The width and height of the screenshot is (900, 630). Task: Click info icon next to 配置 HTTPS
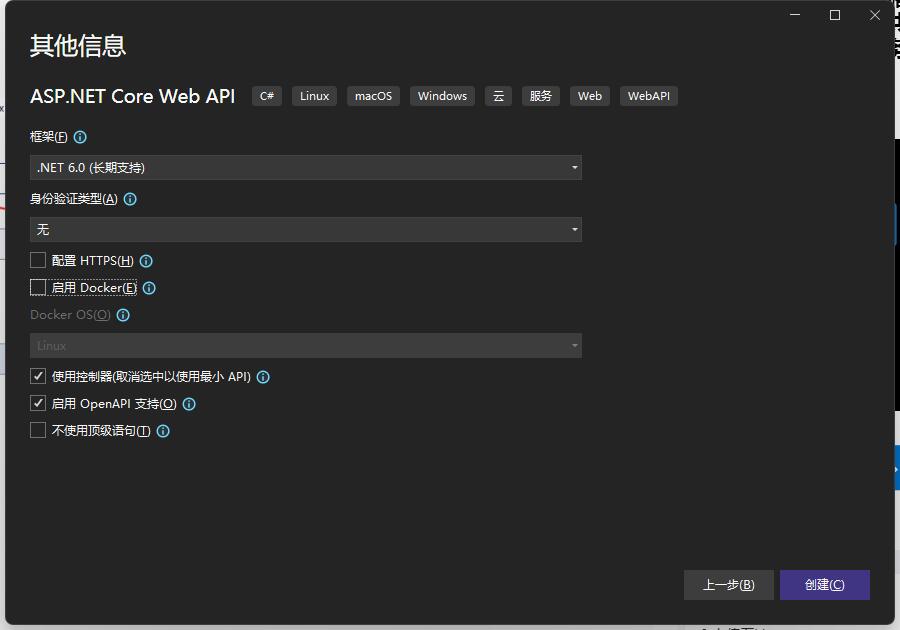coord(146,261)
